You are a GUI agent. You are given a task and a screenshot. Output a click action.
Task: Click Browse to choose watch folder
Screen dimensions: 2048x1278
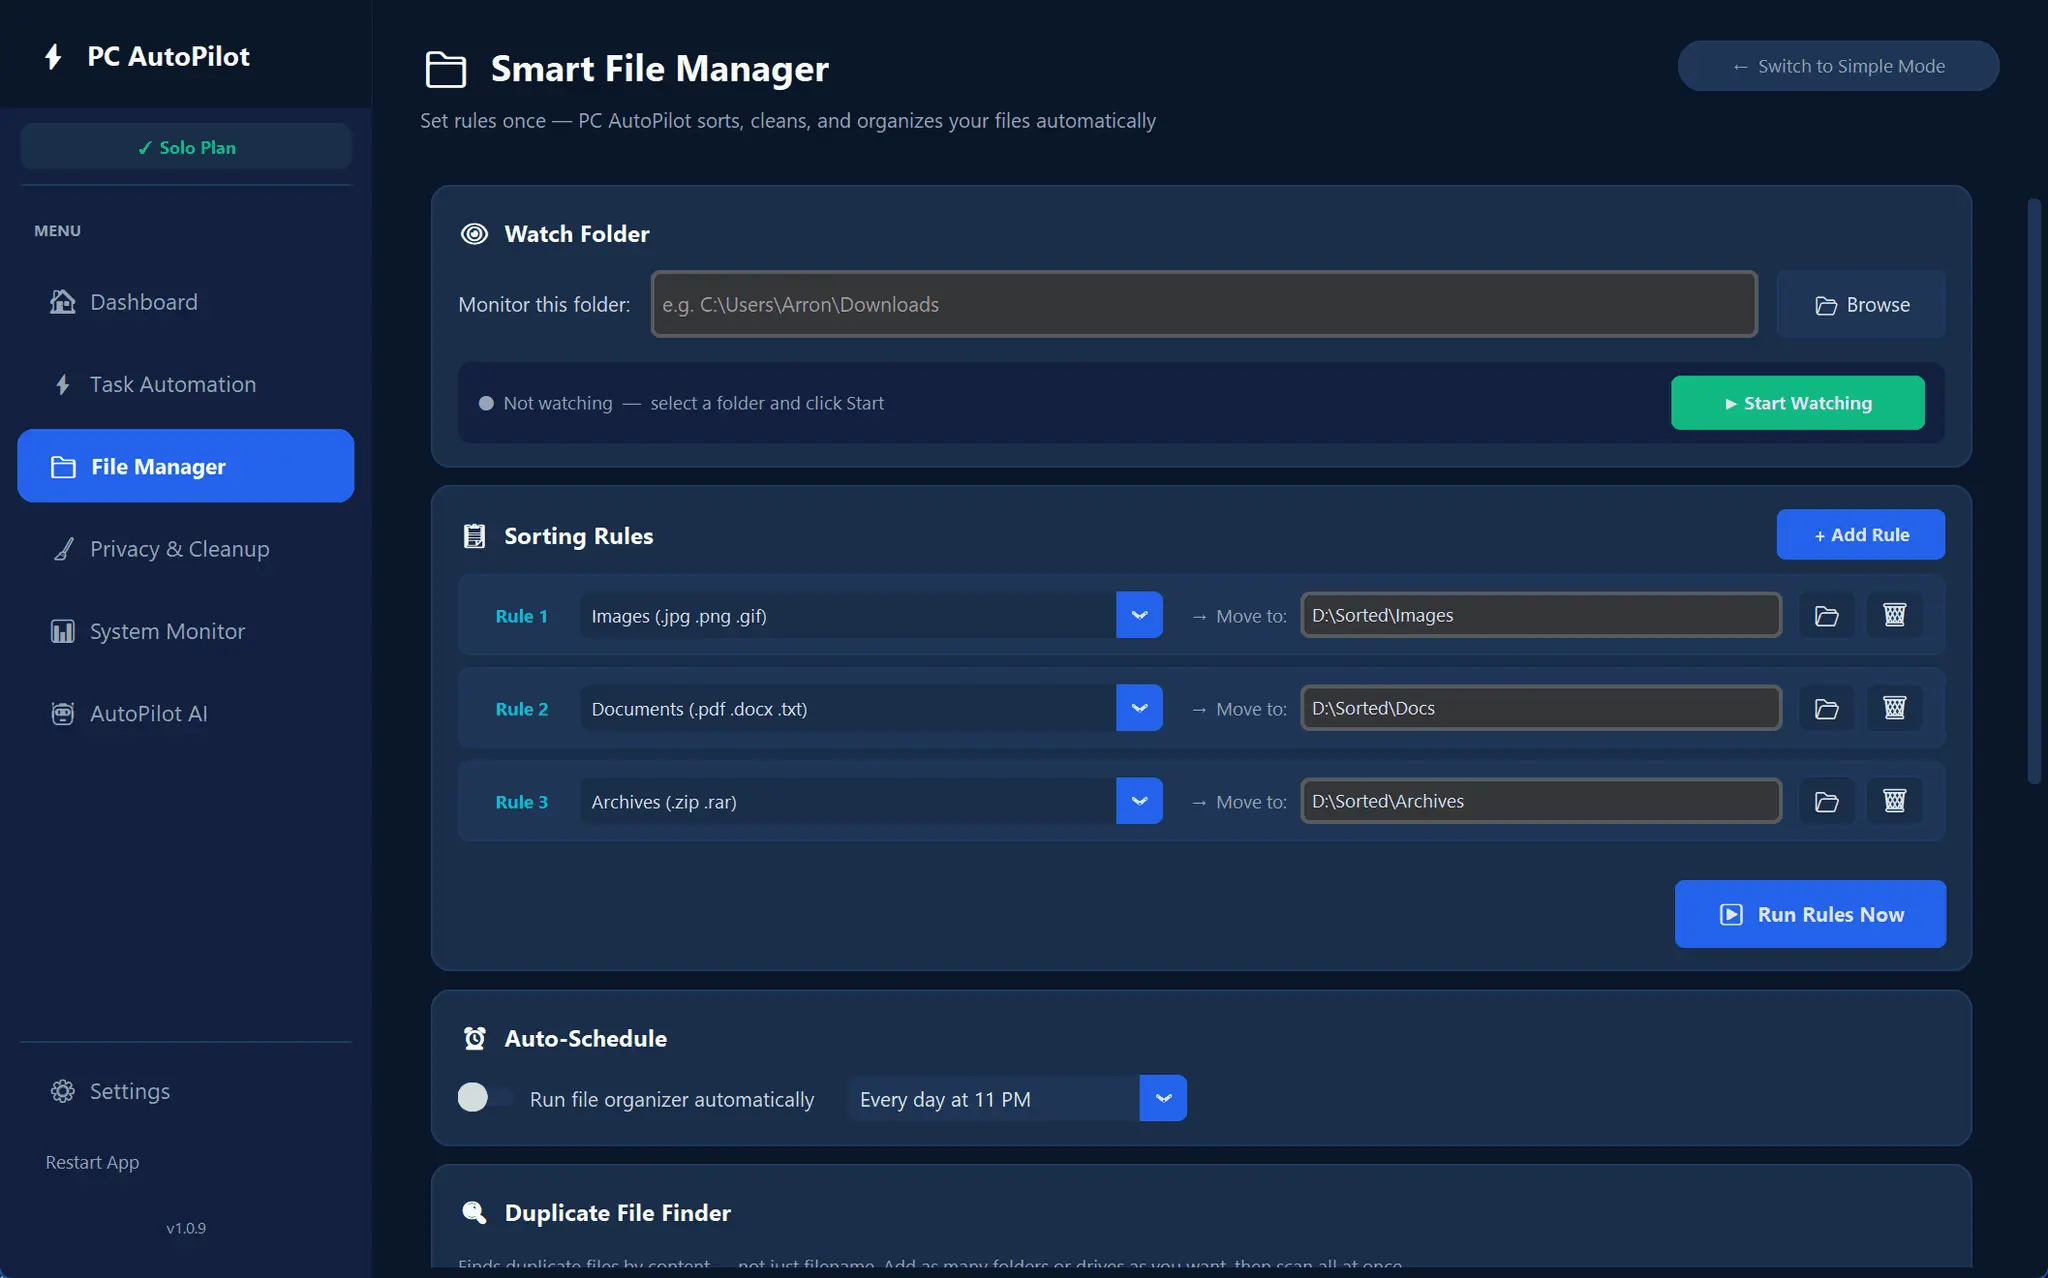tap(1861, 304)
